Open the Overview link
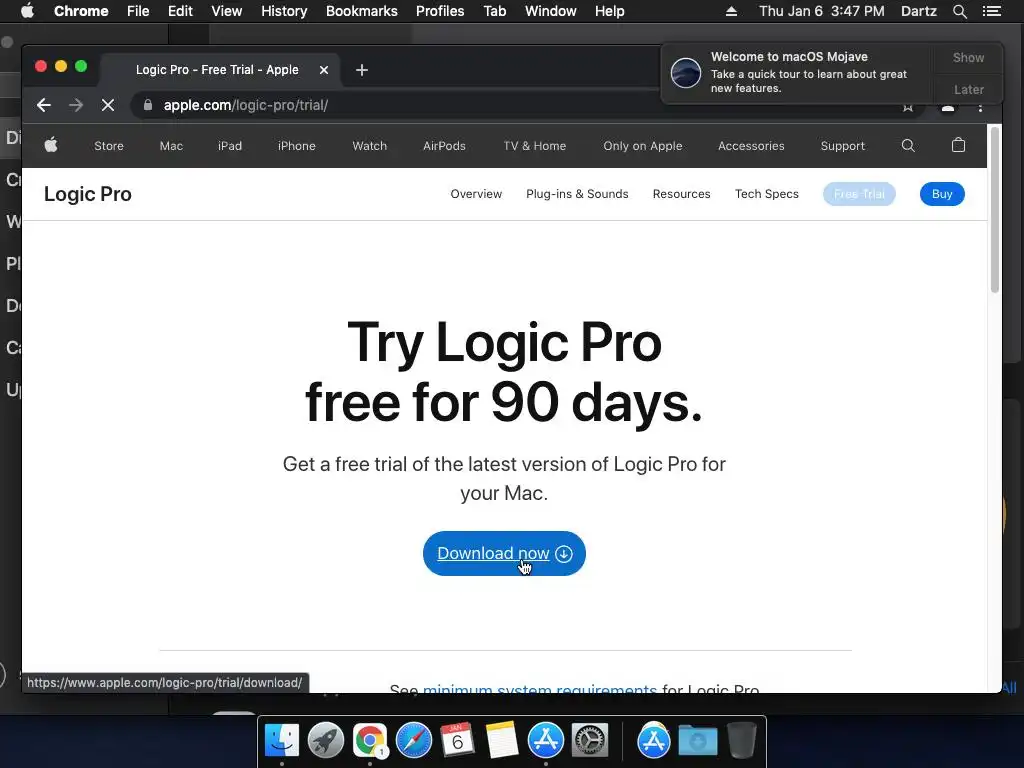 tap(476, 194)
